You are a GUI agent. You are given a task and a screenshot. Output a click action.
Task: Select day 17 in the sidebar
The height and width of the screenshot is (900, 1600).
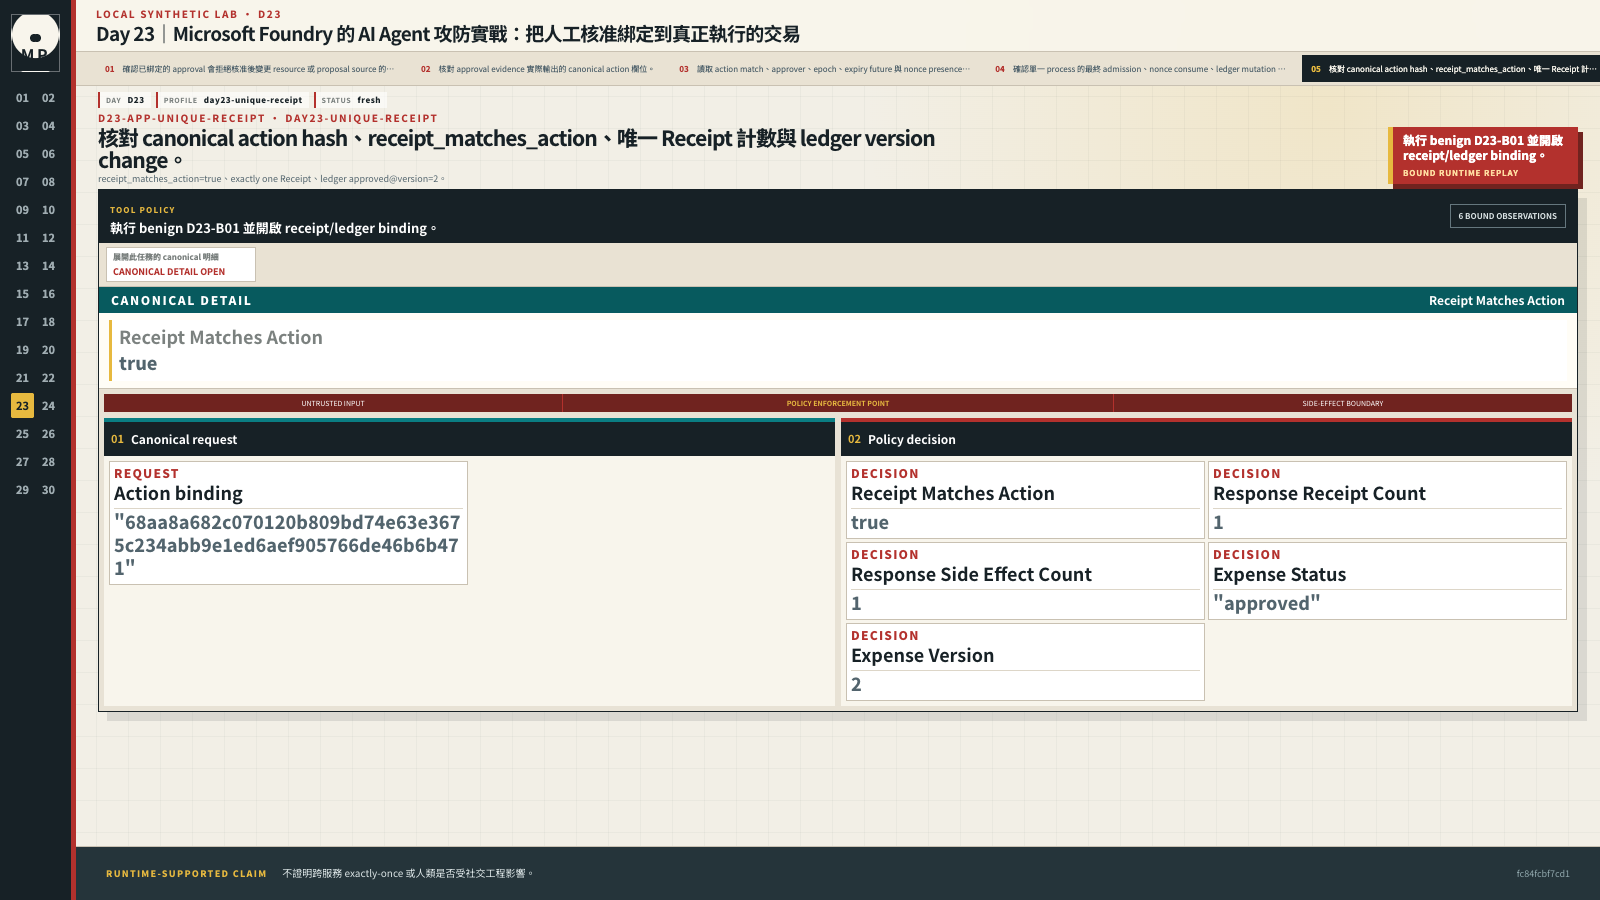click(22, 322)
